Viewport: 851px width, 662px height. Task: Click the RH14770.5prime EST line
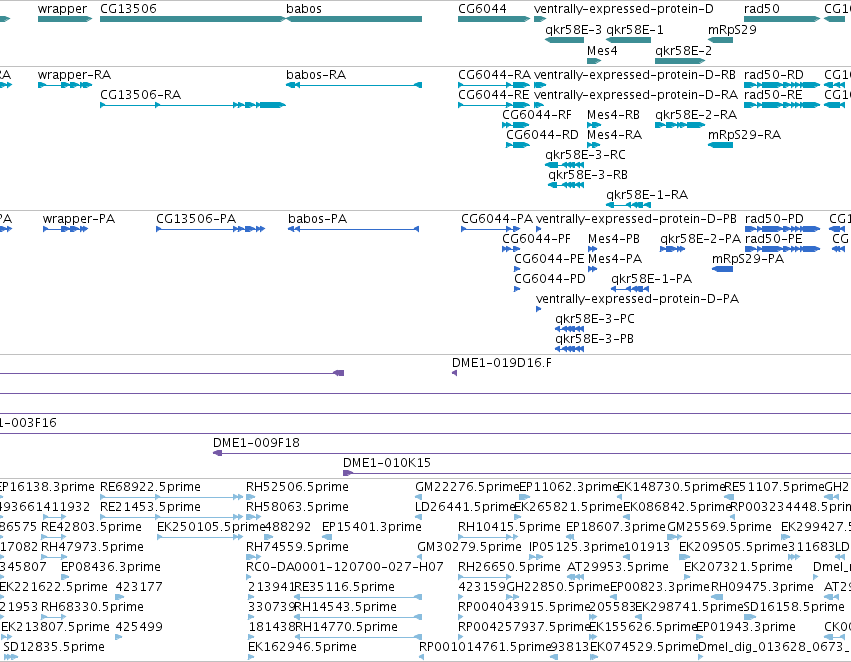(x=358, y=637)
